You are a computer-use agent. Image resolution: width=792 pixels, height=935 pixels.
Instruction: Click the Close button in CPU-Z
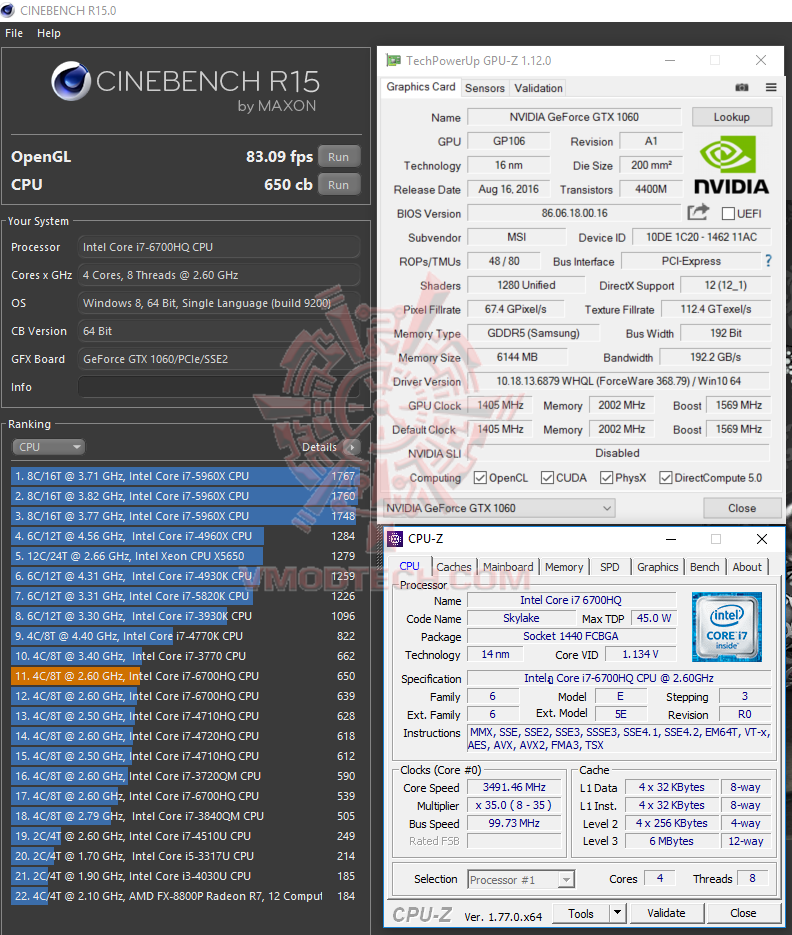point(743,914)
